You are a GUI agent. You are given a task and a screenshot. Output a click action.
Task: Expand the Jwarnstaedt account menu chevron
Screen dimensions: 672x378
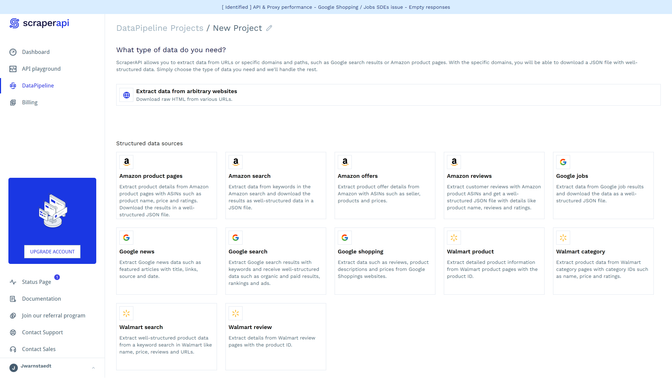93,368
